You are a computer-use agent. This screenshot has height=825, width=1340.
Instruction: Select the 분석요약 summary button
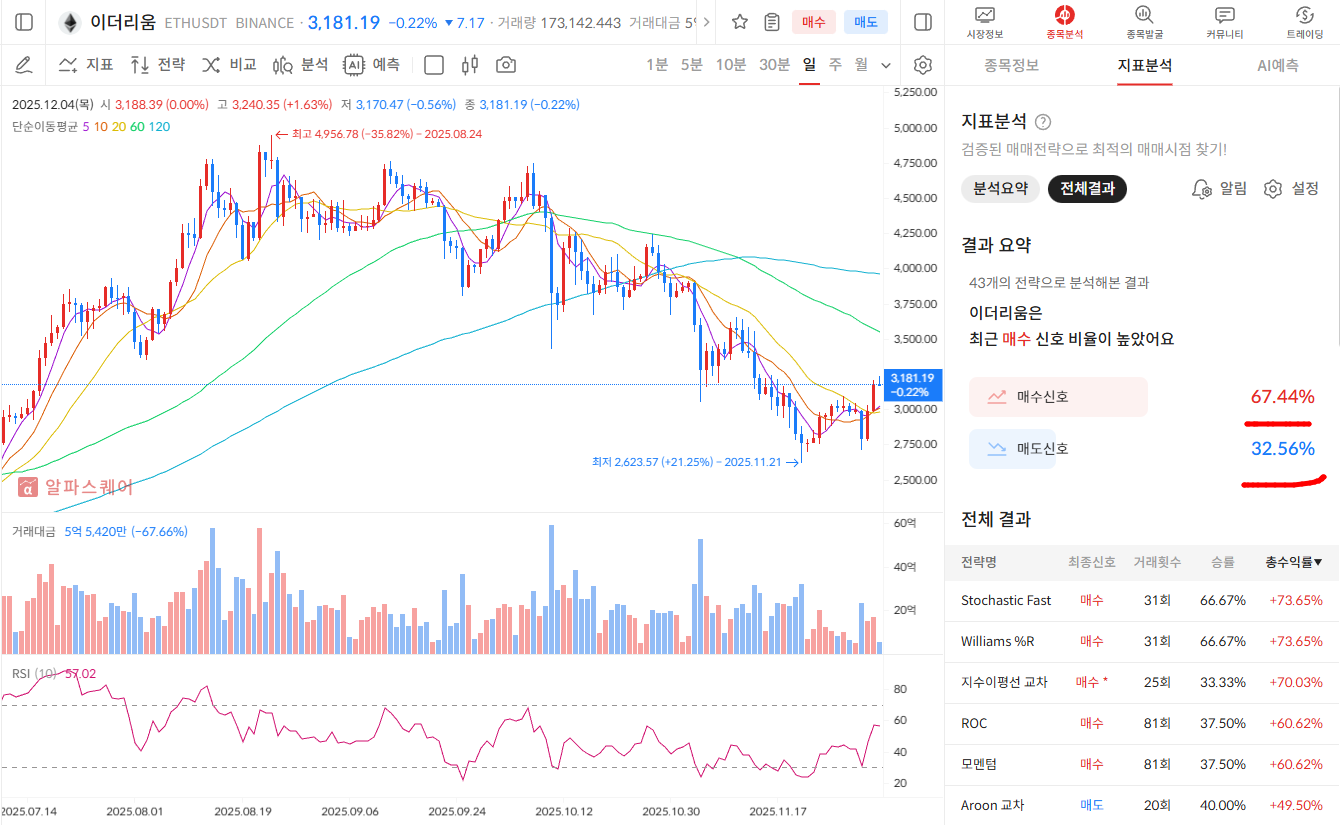point(1000,189)
